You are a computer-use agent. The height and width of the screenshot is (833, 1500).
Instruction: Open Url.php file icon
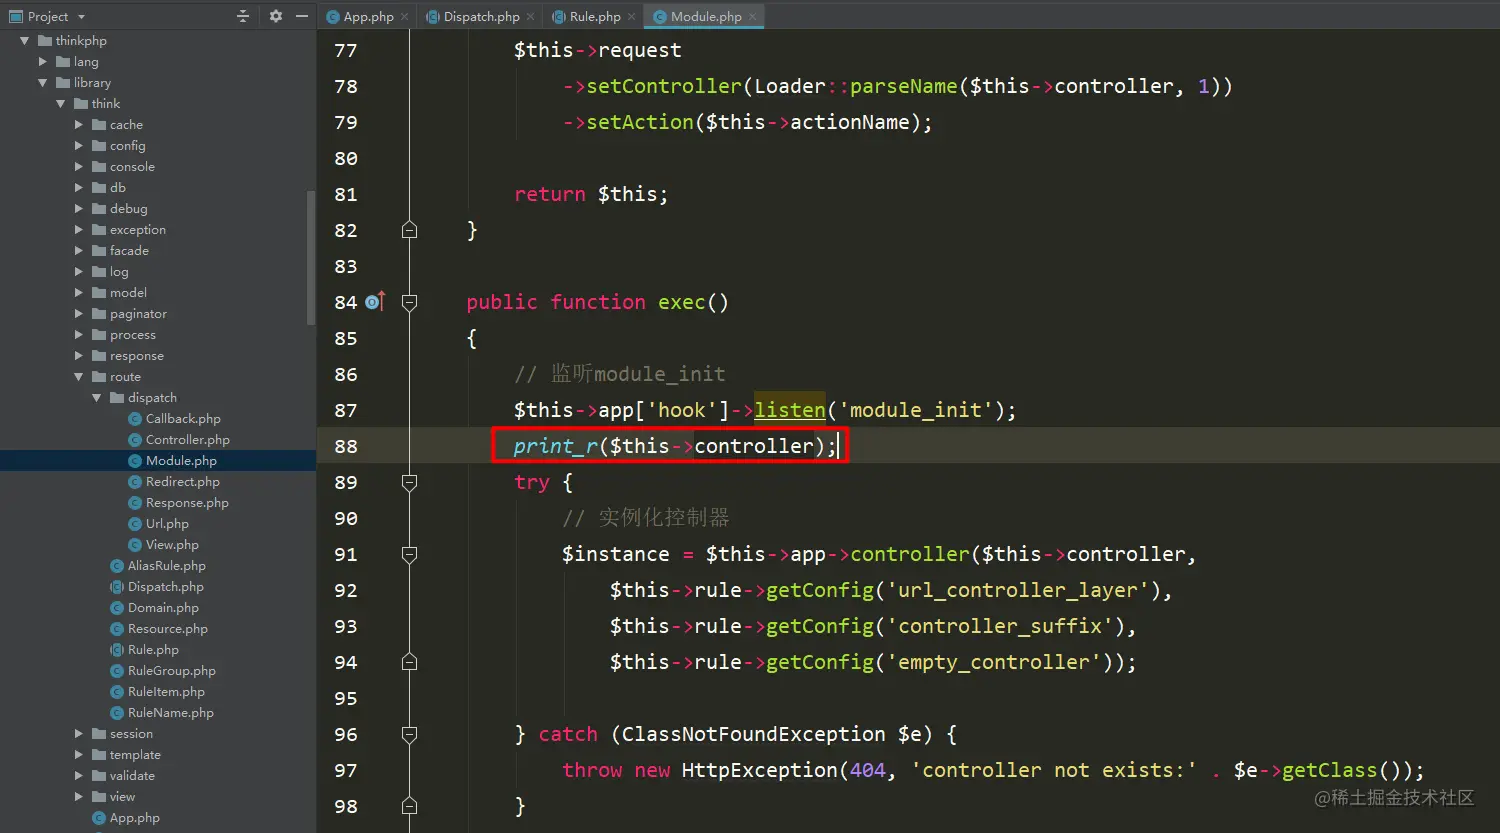click(136, 524)
